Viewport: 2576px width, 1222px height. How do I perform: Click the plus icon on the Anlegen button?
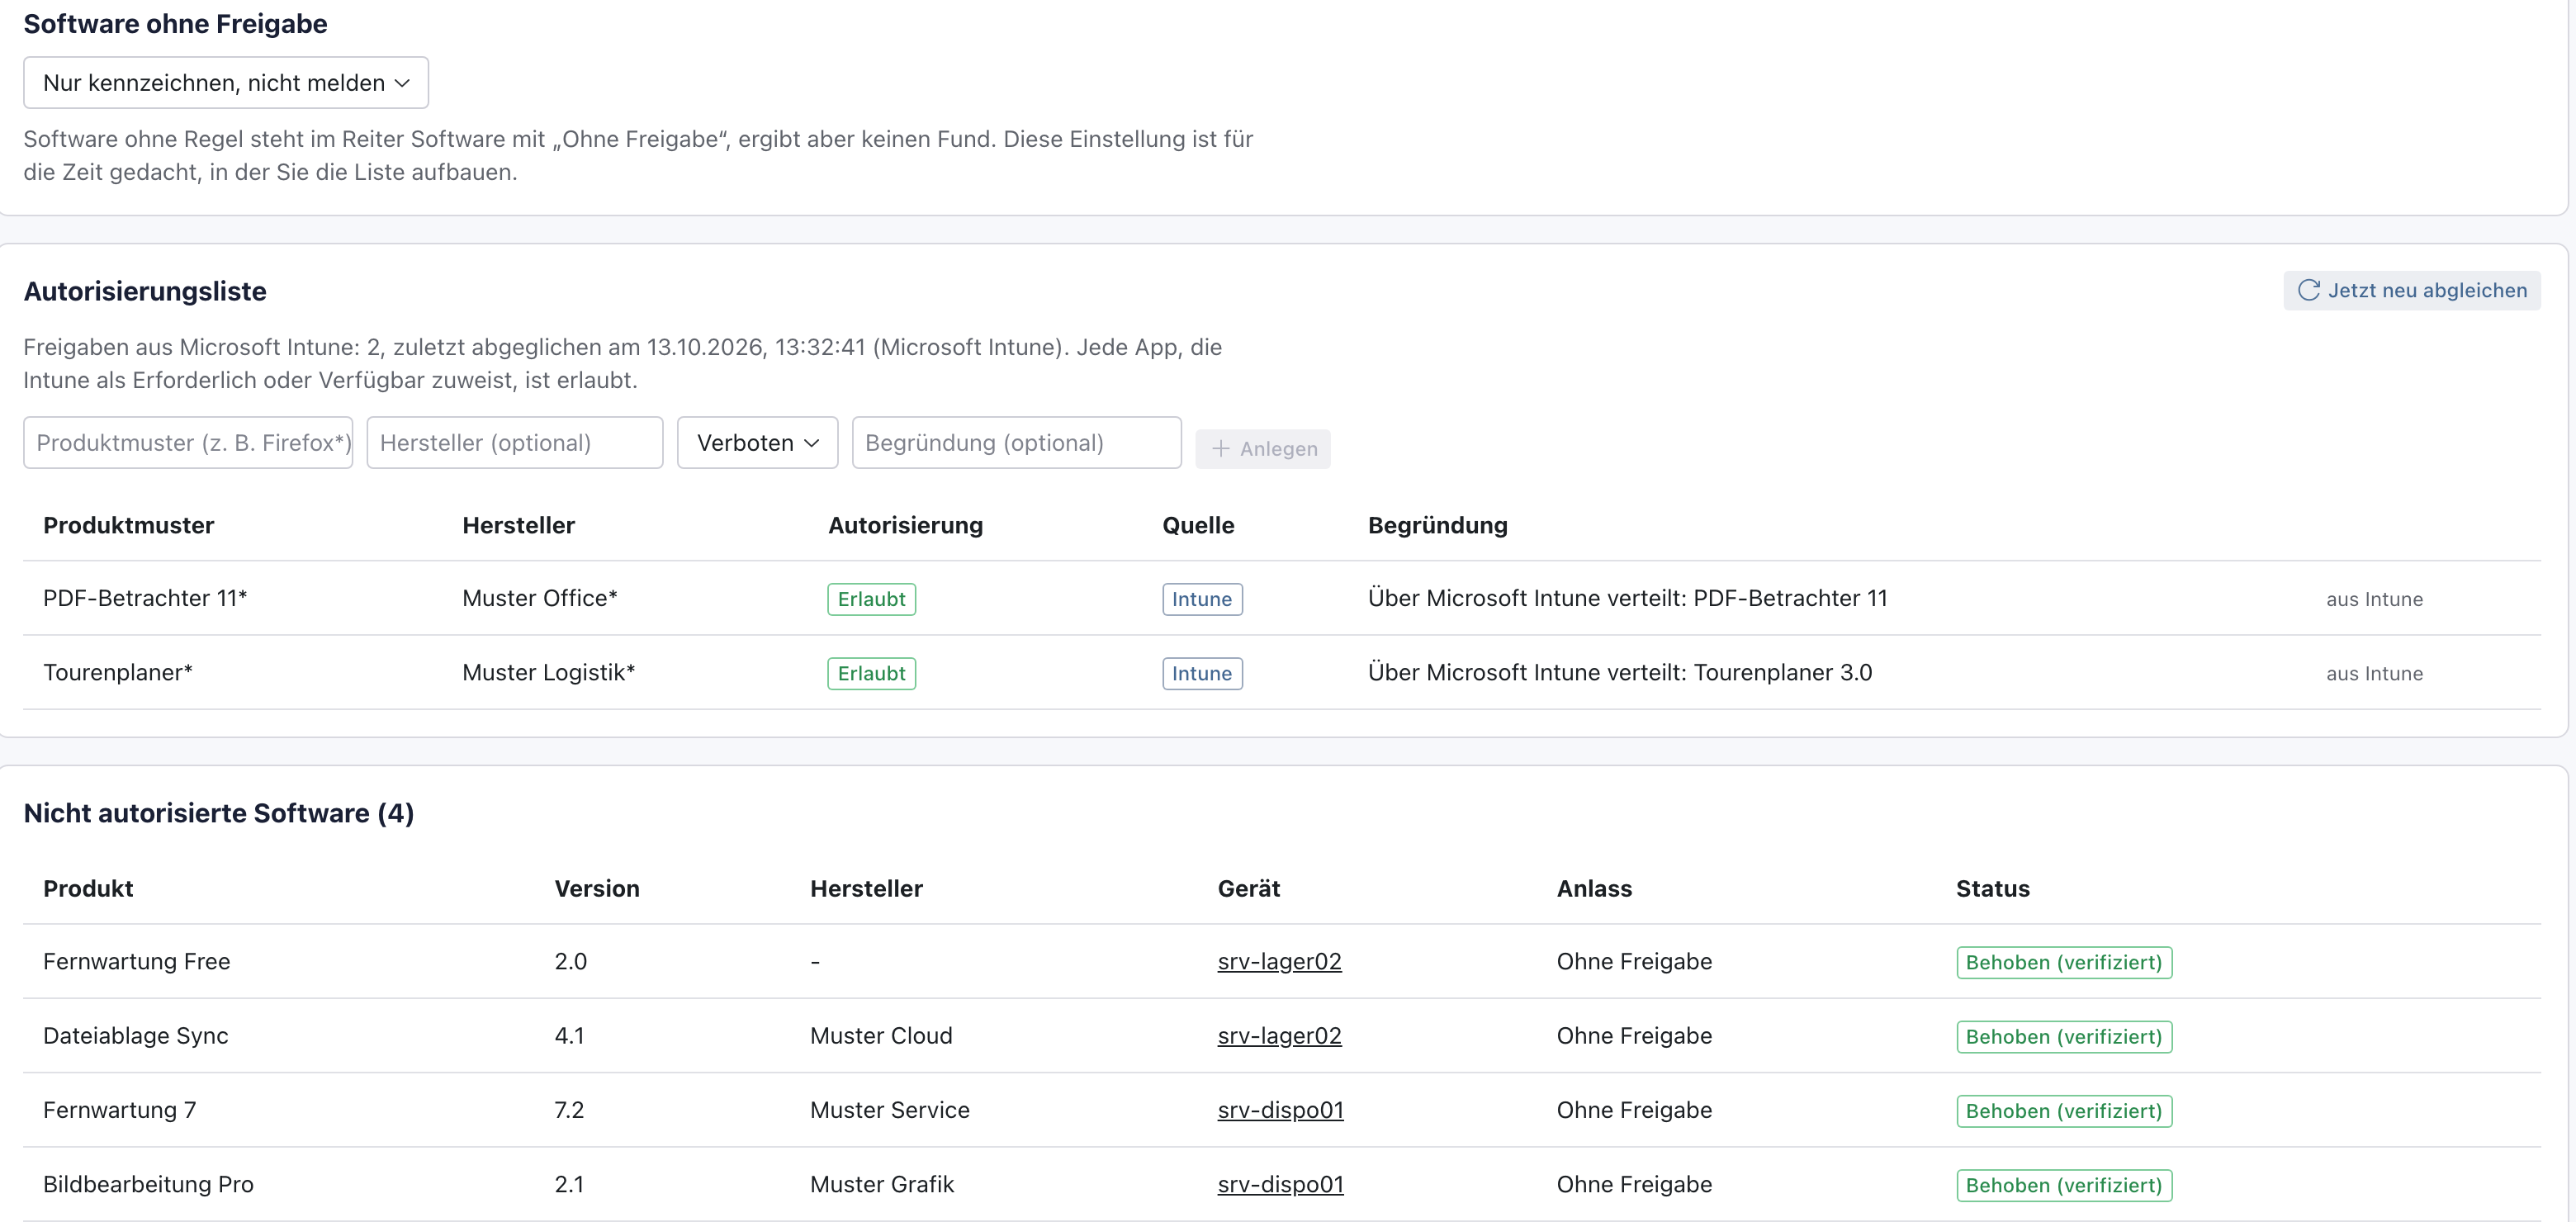[x=1220, y=449]
